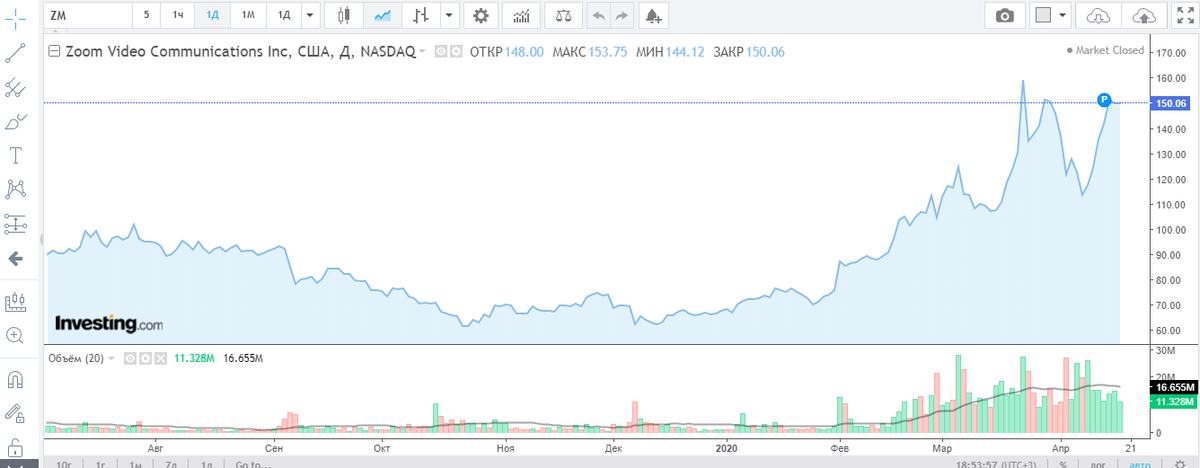Open the compare symbols scales icon
The height and width of the screenshot is (468, 1200).
point(564,15)
